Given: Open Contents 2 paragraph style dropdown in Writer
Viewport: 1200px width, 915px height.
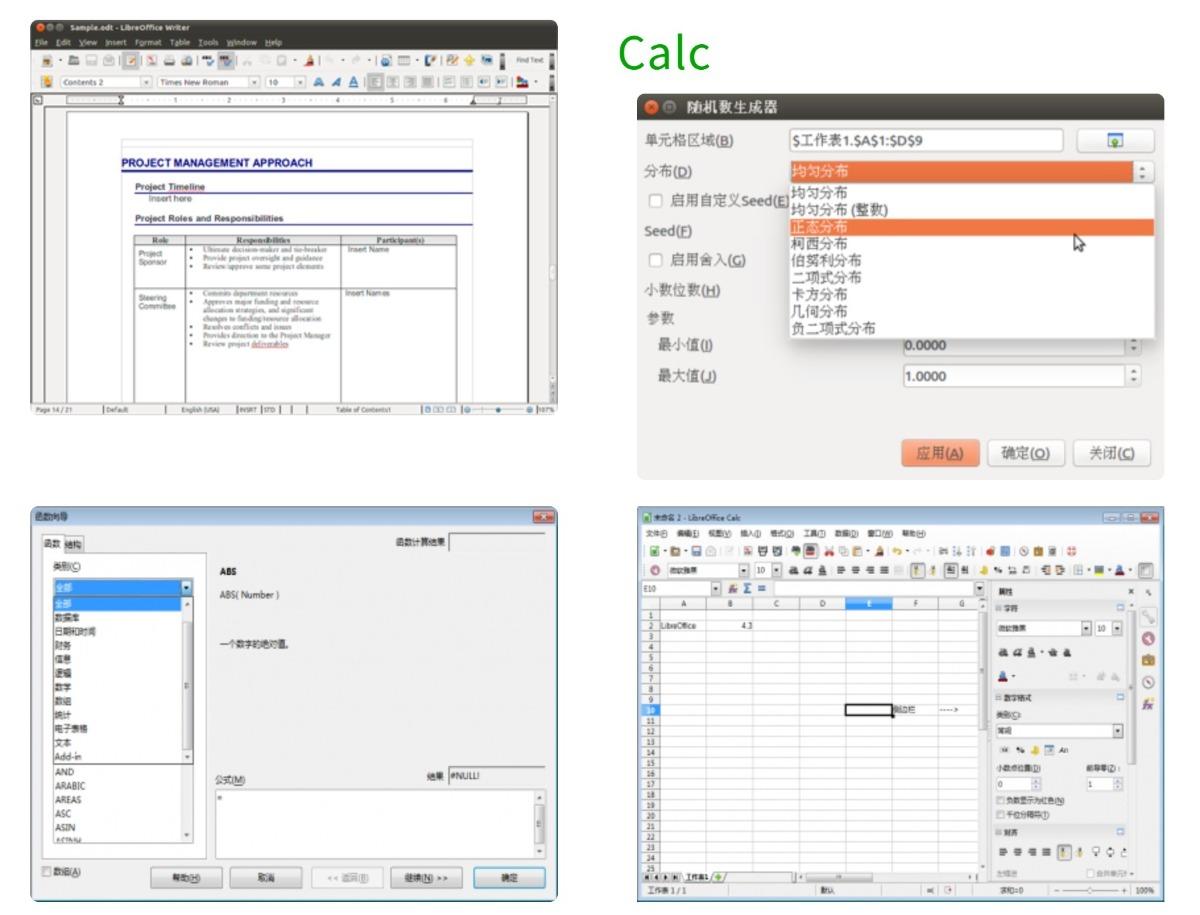Looking at the screenshot, I should [146, 82].
